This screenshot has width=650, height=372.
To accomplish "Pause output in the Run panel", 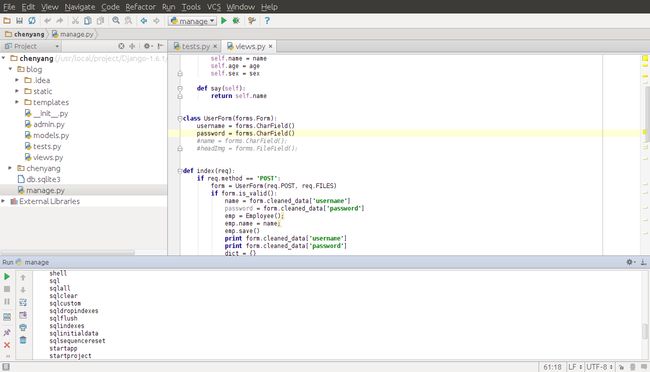I will pos(7,302).
